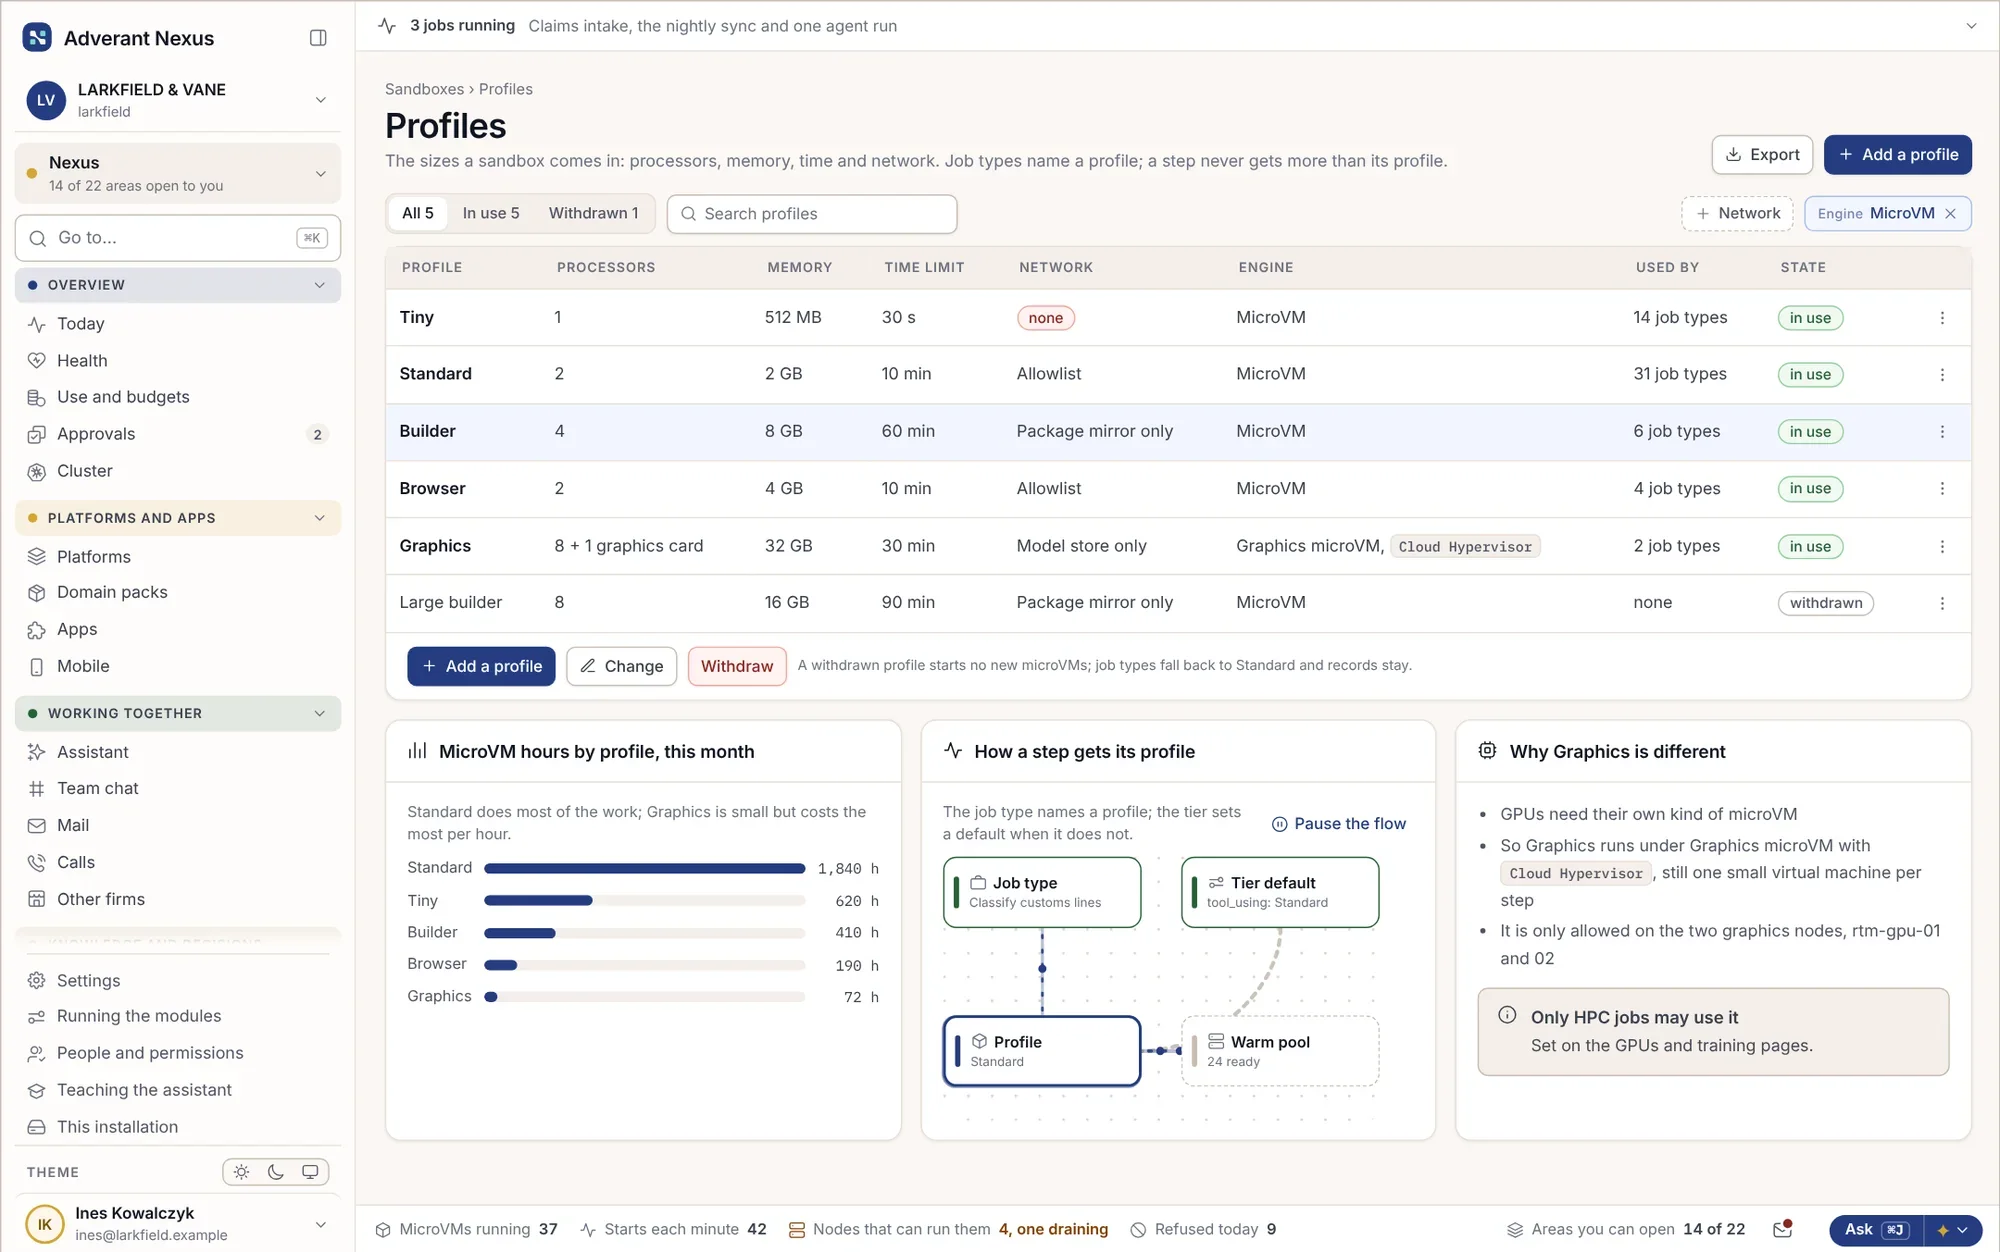This screenshot has height=1252, width=2000.
Task: Select system theme with monitor icon
Action: click(310, 1172)
